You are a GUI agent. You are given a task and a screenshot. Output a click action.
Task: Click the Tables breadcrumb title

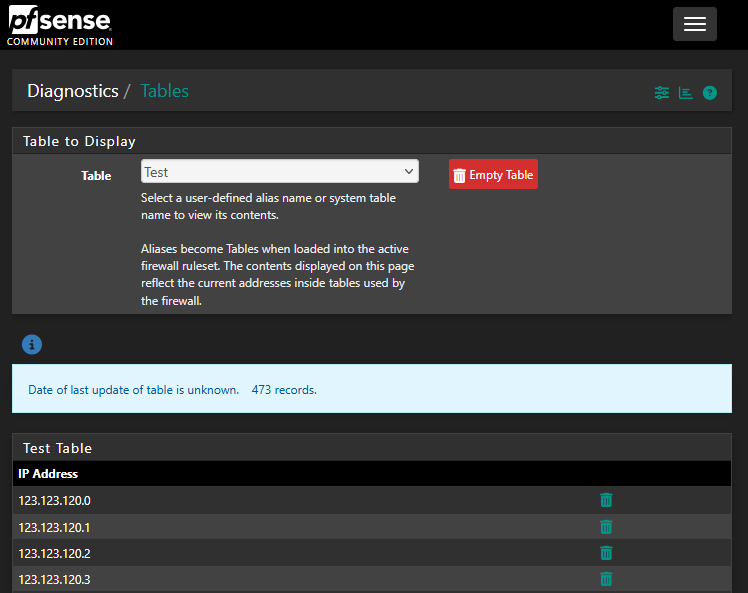(x=164, y=91)
